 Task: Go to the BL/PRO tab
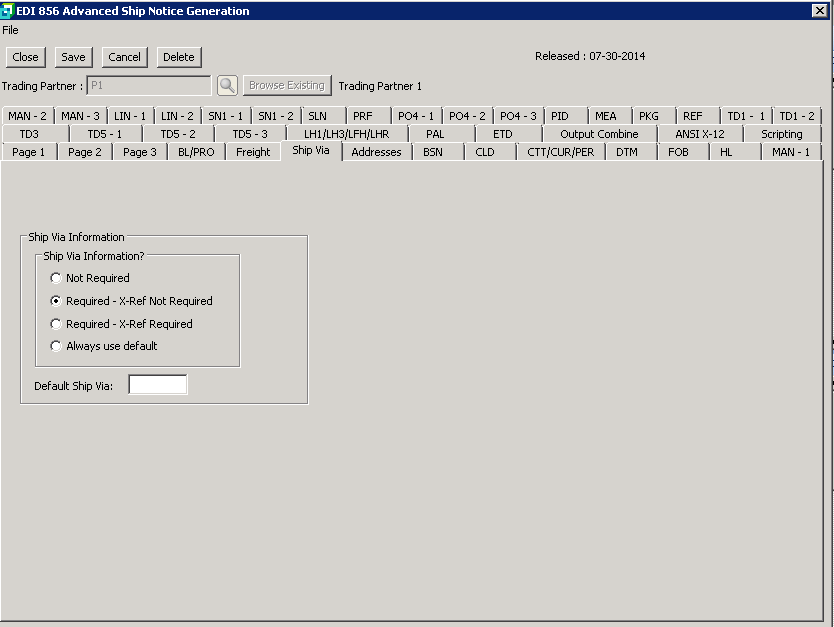[196, 152]
